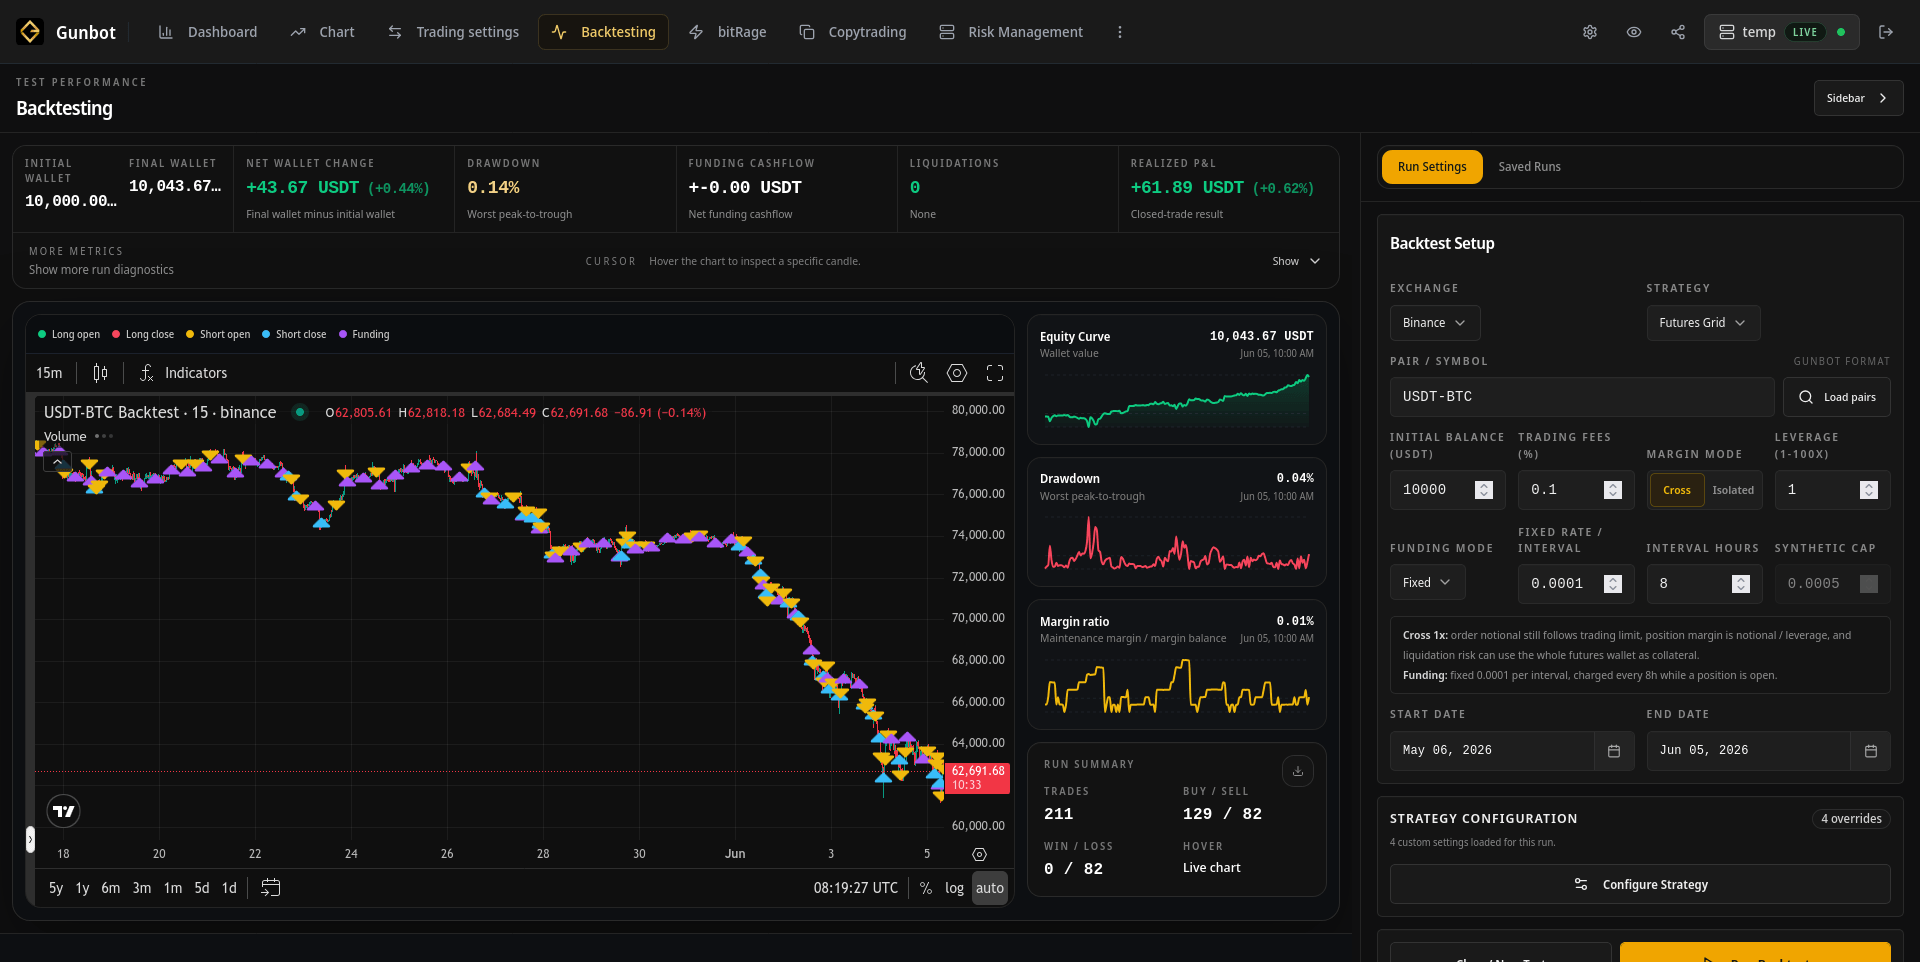Select the 1m range button
Viewport: 1920px width, 962px height.
point(173,888)
